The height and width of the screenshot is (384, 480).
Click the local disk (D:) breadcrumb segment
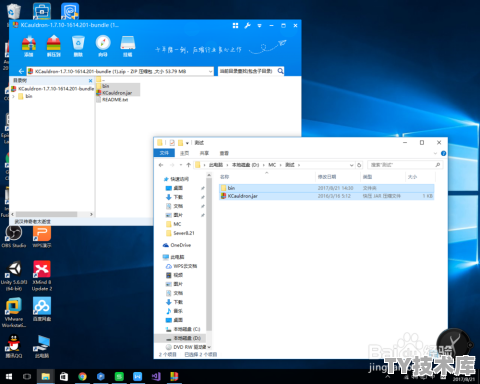click(245, 165)
